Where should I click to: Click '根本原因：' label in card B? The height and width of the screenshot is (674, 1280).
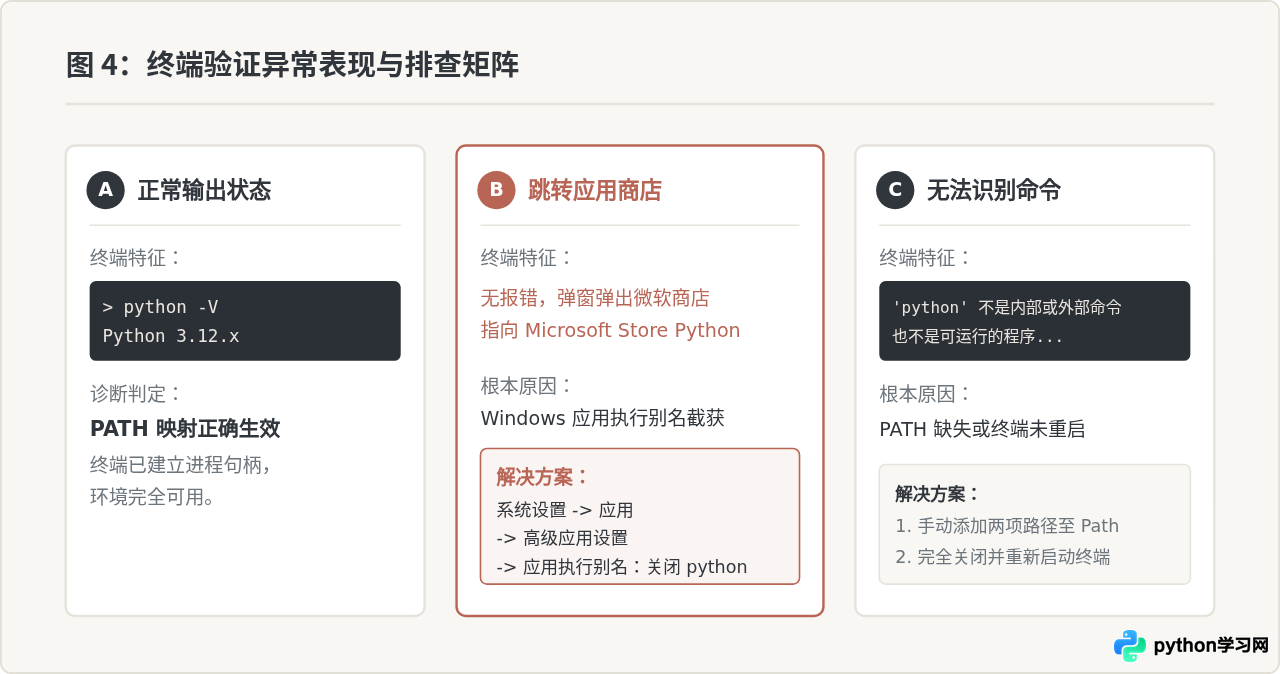[528, 386]
